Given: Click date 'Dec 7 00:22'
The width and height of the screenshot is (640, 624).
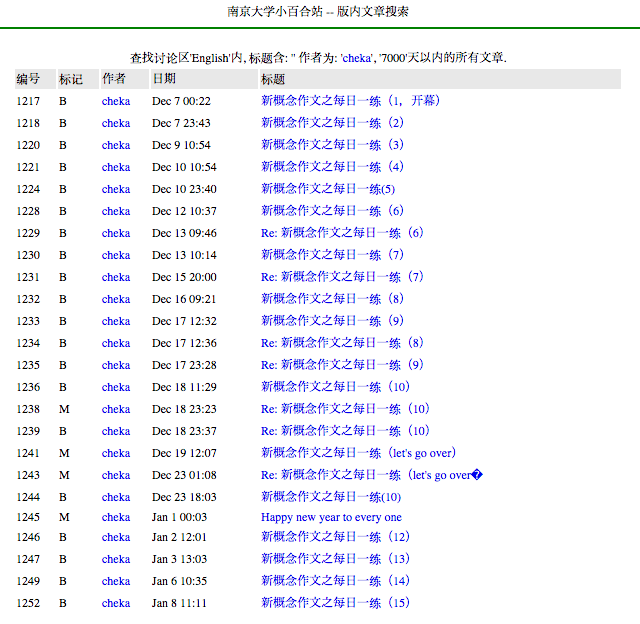Looking at the screenshot, I should [181, 101].
